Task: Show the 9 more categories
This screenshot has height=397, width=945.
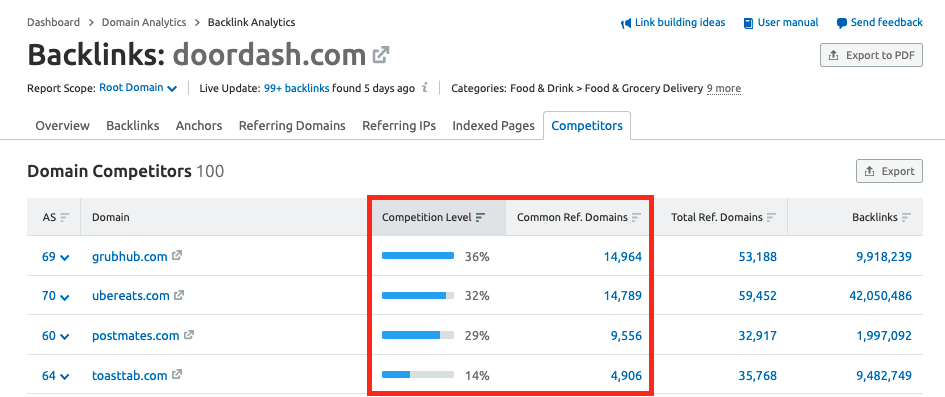Action: click(724, 89)
